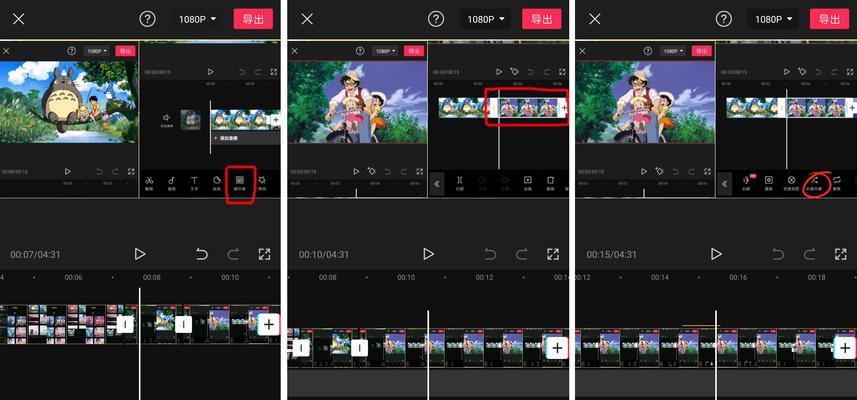
Task: Open help in the 00:15/04:31 editor
Action: point(724,19)
